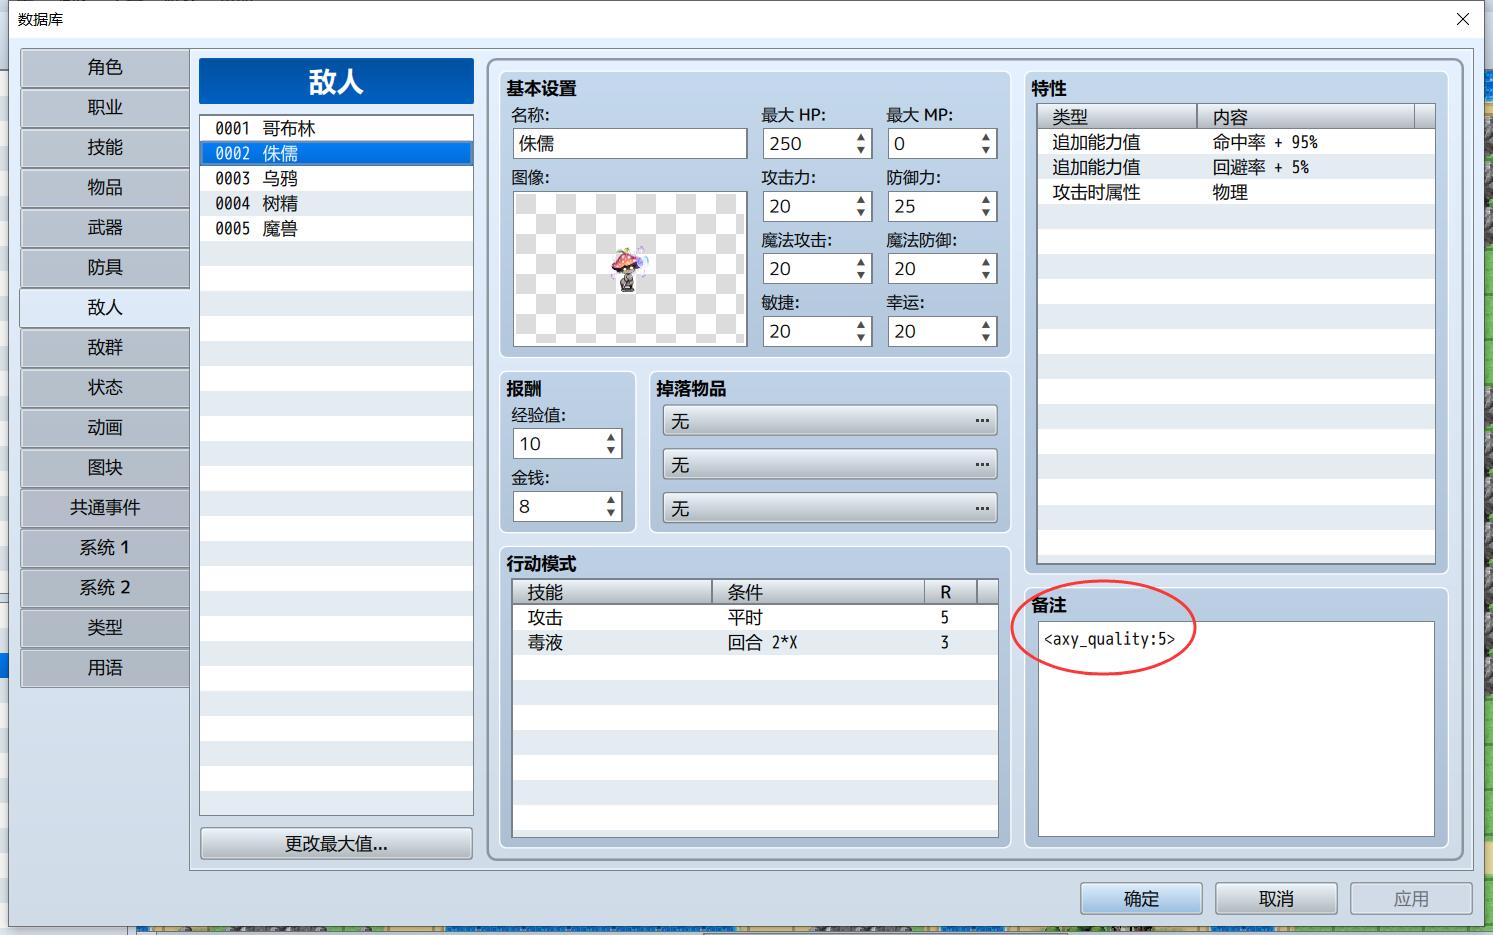Go to the 共通事件 tab

point(105,508)
